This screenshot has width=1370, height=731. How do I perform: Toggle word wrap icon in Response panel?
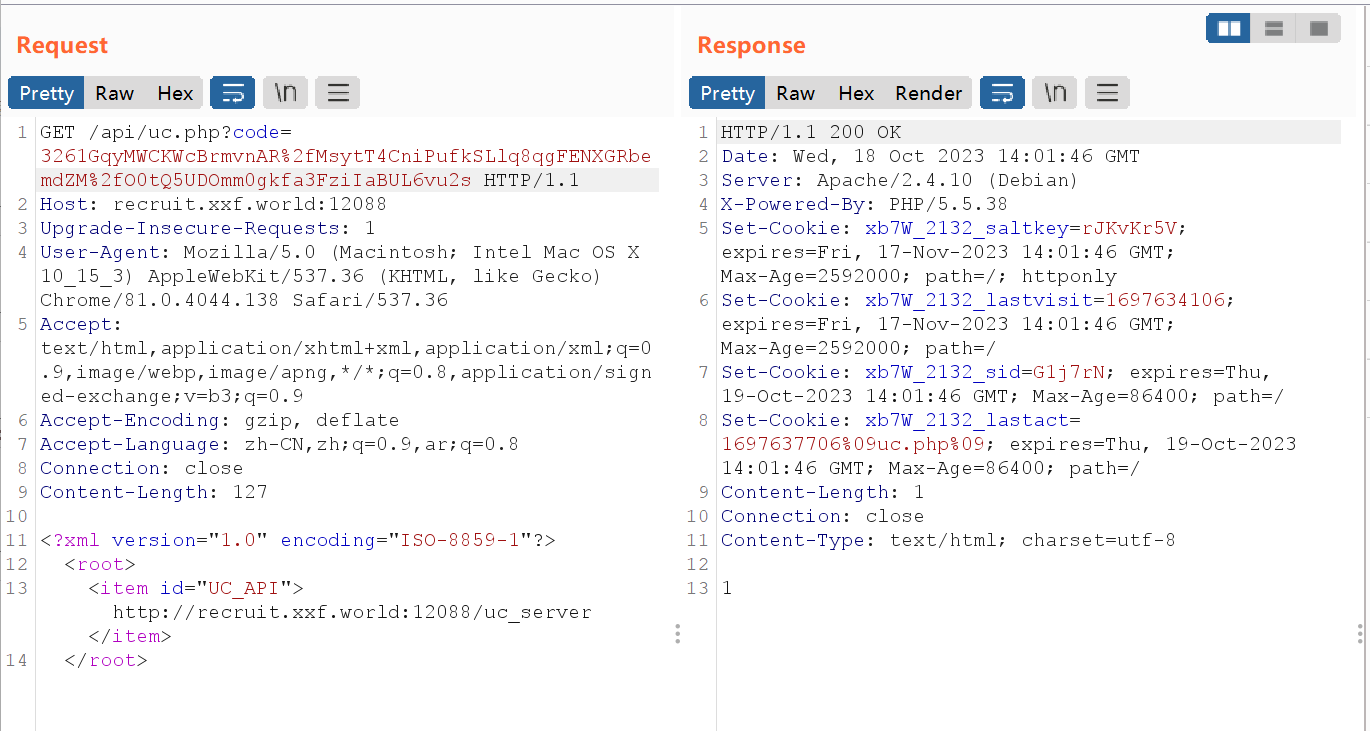pyautogui.click(x=1002, y=93)
